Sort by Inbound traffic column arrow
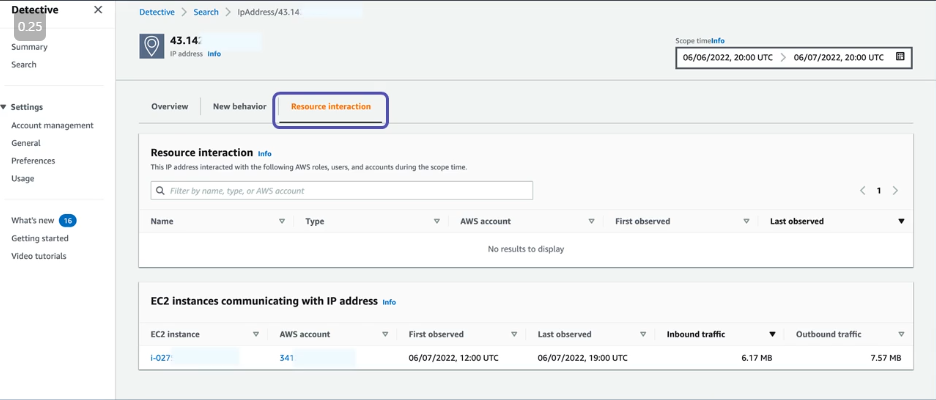This screenshot has height=400, width=936. coord(772,334)
